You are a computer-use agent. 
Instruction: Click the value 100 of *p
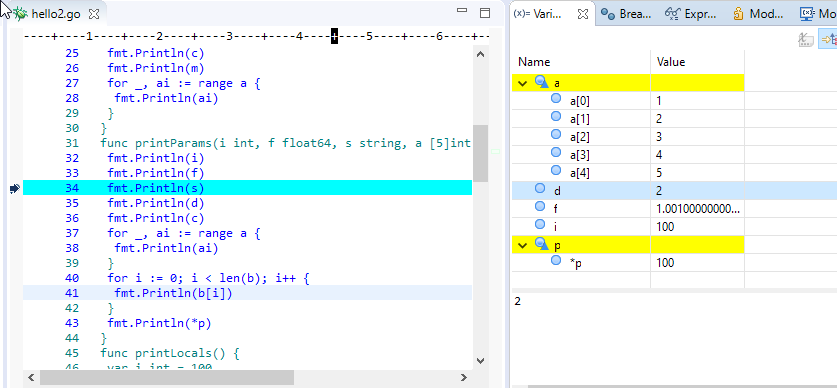click(x=665, y=263)
